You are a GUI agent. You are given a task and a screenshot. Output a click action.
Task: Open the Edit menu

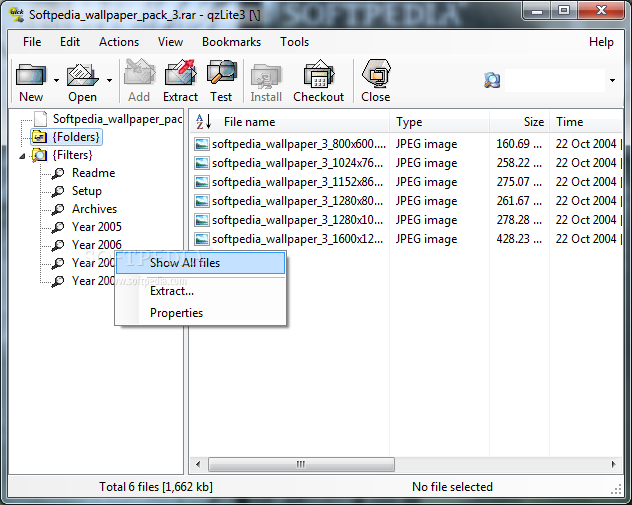pos(70,42)
